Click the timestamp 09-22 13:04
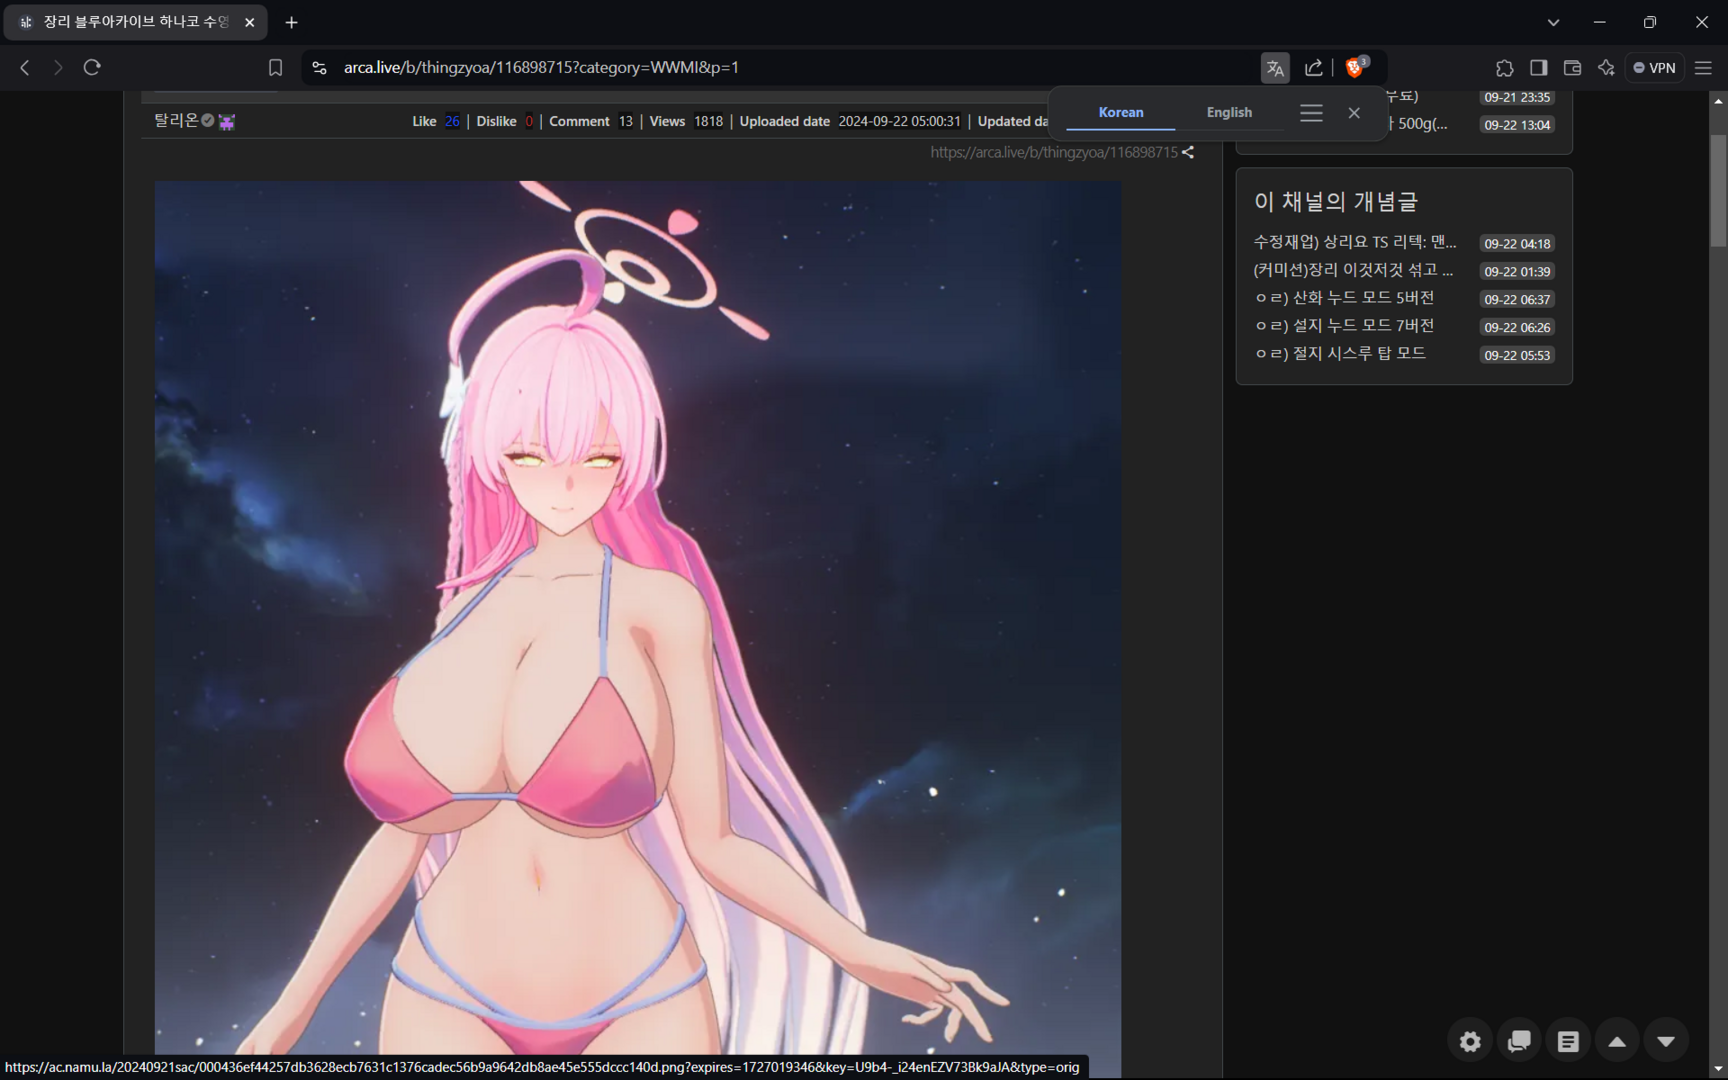The height and width of the screenshot is (1080, 1728). pyautogui.click(x=1517, y=125)
